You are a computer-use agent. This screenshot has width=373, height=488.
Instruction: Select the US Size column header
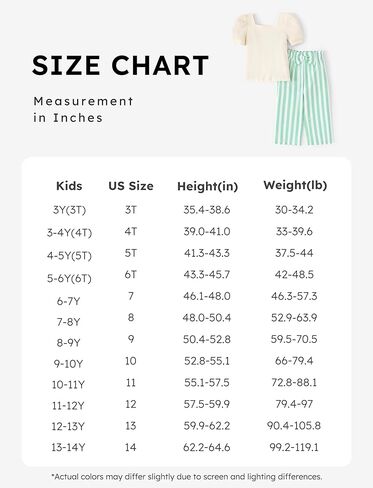pyautogui.click(x=131, y=186)
